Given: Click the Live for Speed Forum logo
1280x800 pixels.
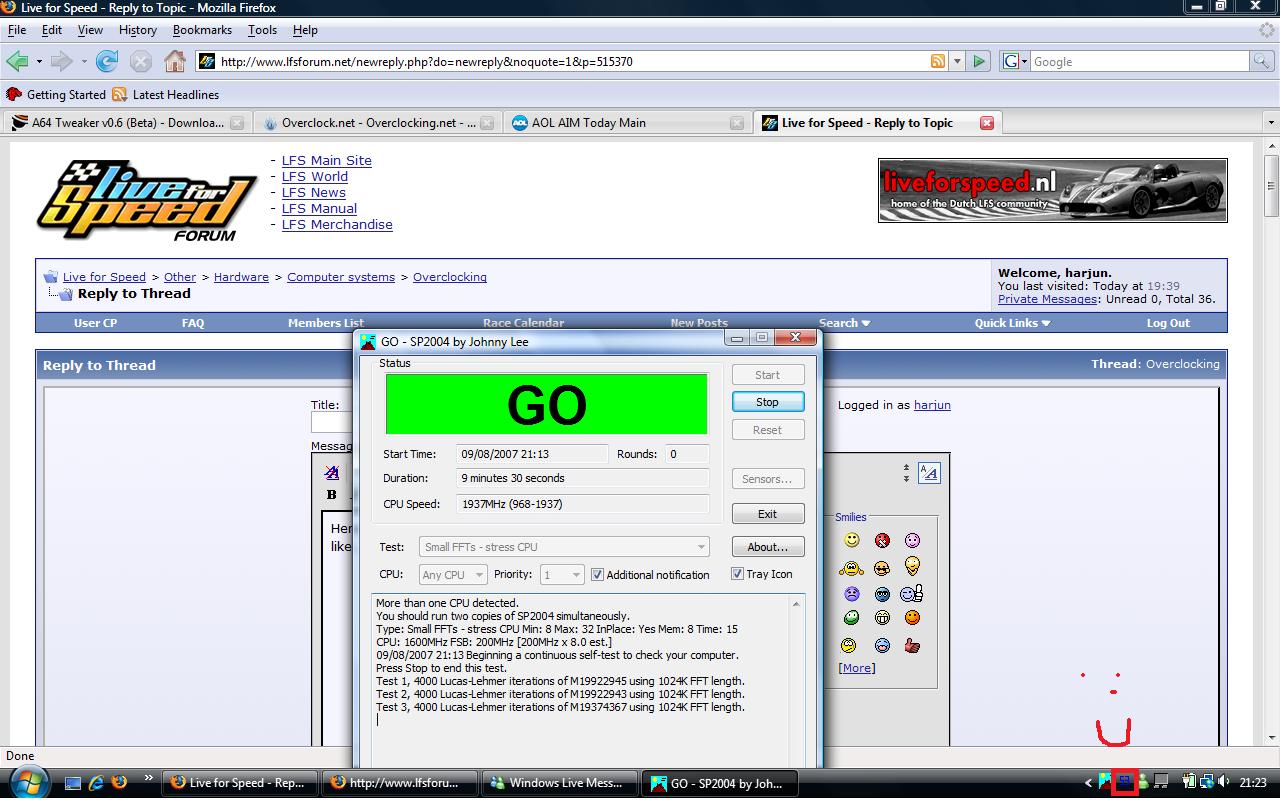Looking at the screenshot, I should point(146,200).
